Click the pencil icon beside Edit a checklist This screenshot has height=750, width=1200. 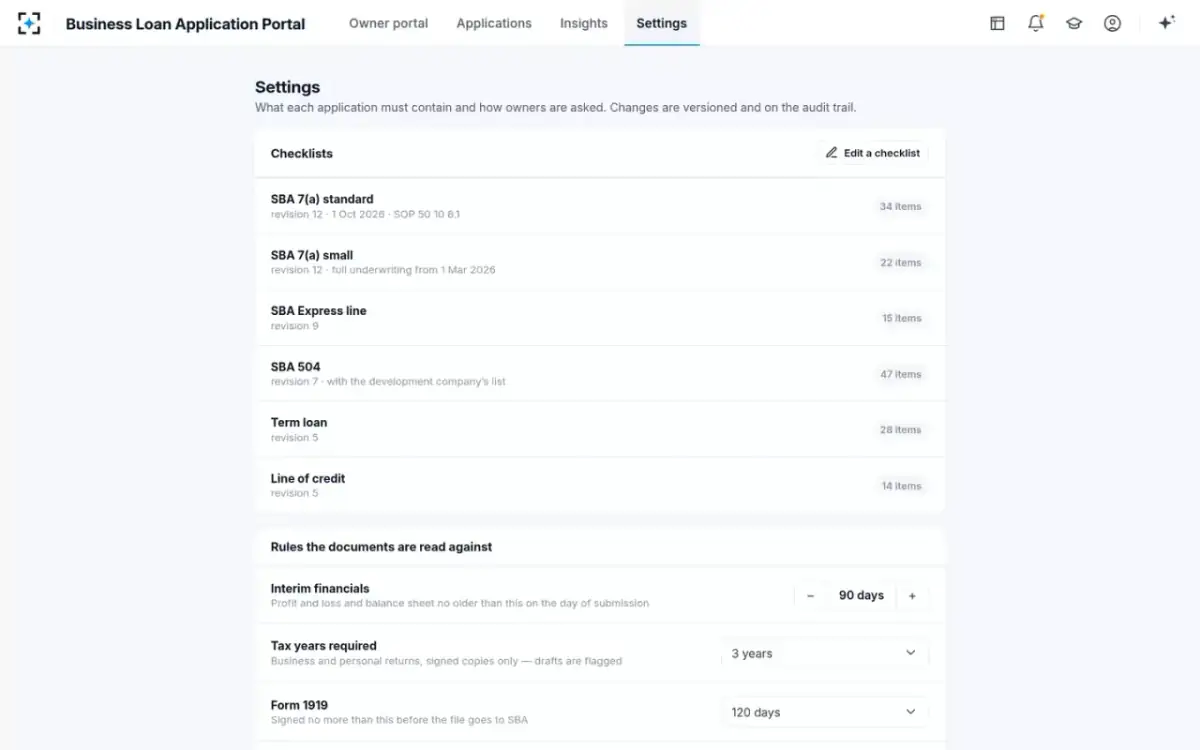[831, 153]
